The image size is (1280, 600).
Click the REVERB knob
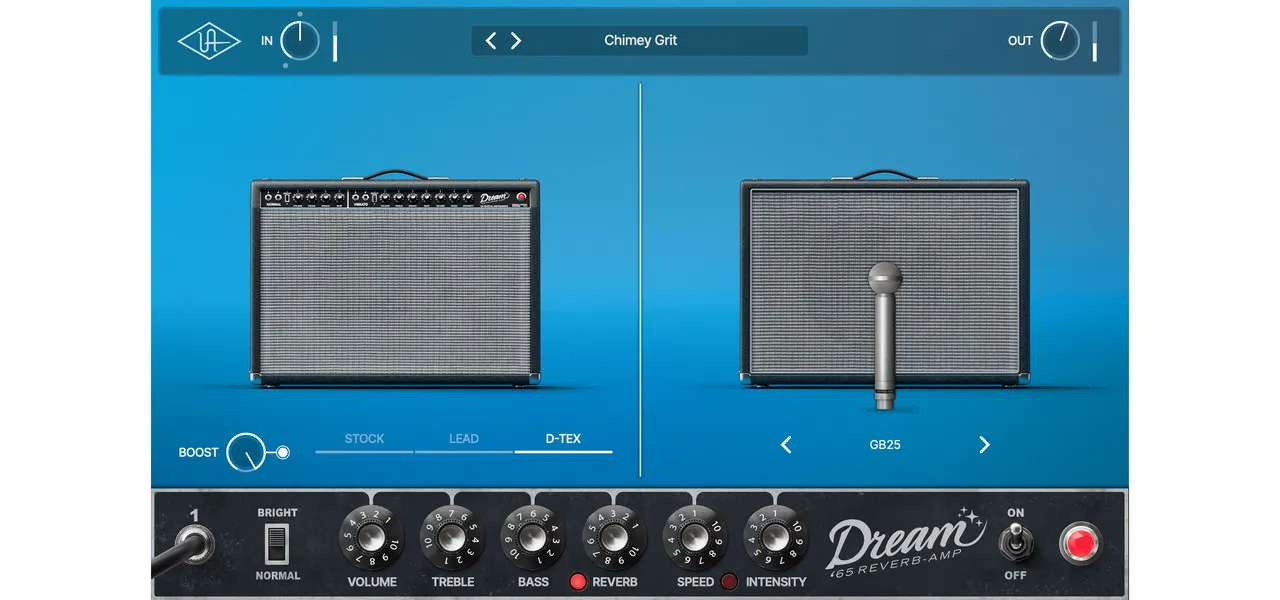[x=614, y=539]
